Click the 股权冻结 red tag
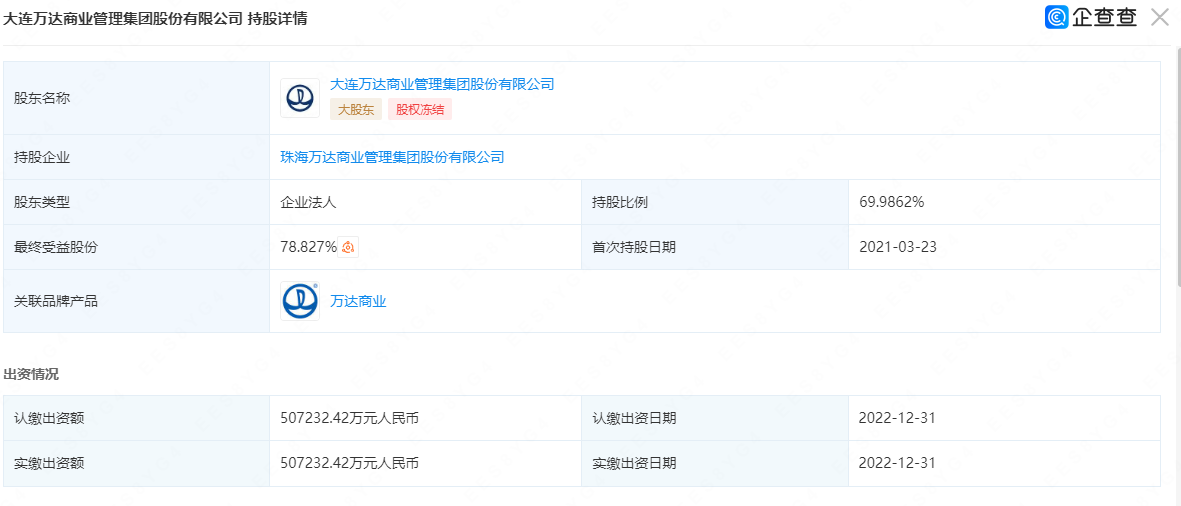Image resolution: width=1181 pixels, height=506 pixels. (x=420, y=110)
